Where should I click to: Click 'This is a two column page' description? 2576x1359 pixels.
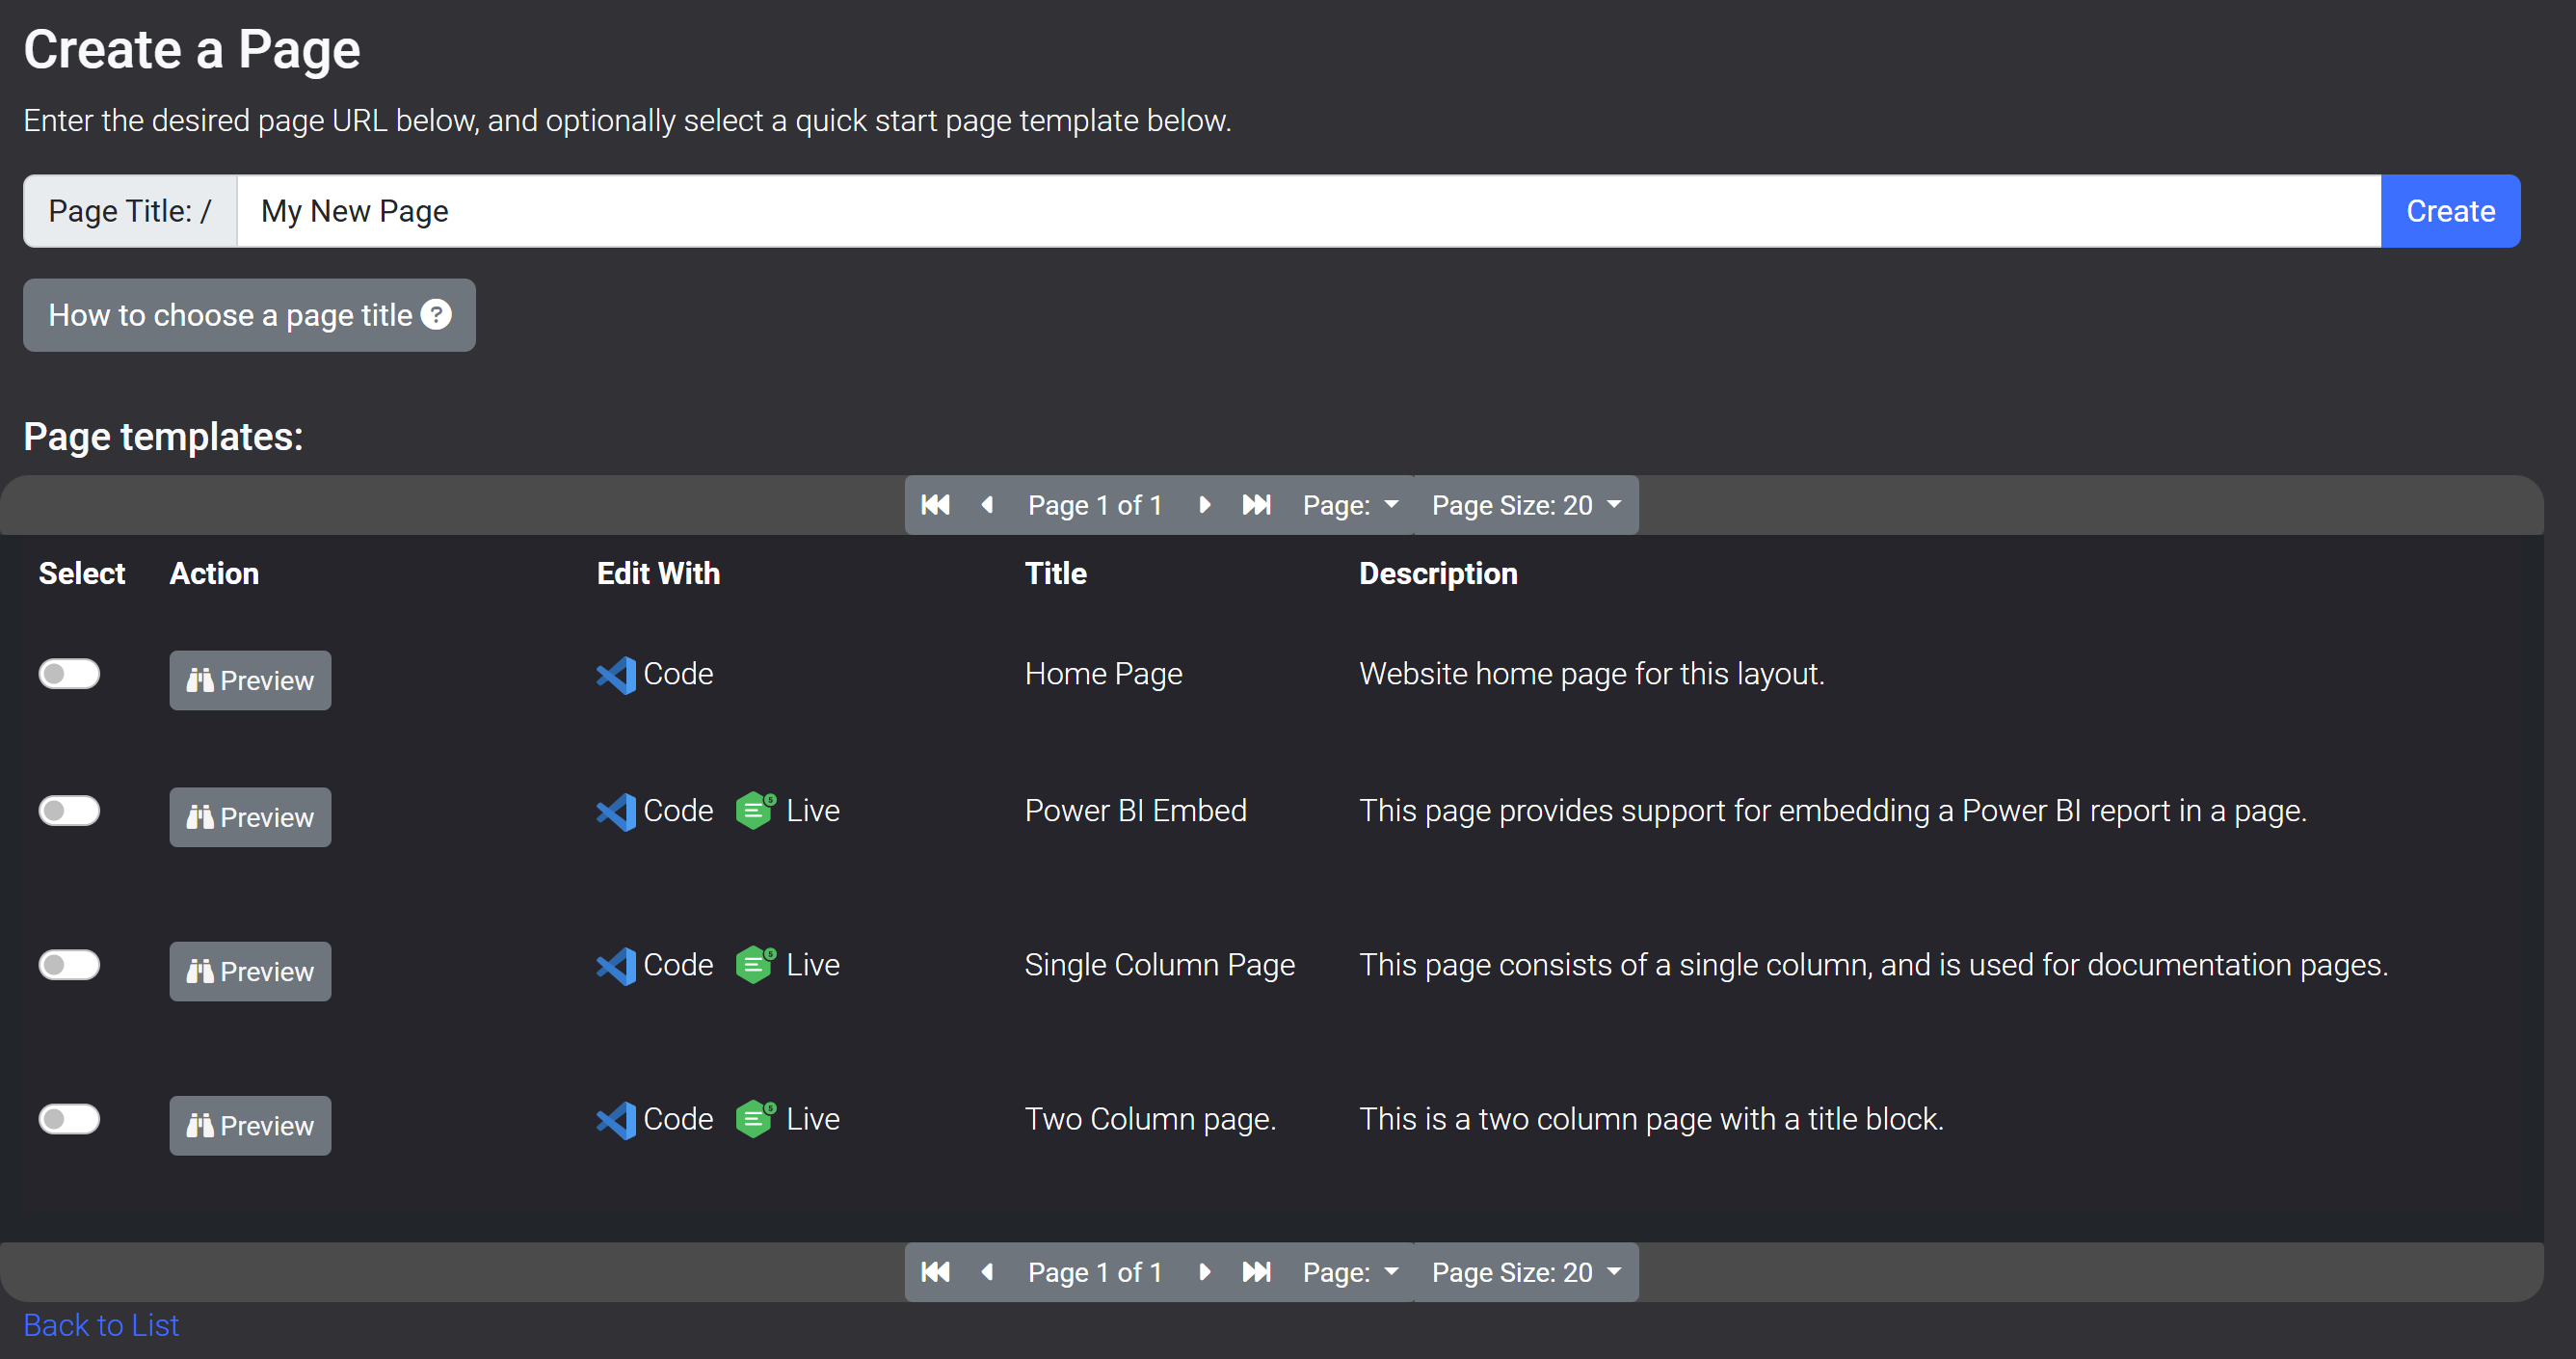pos(1651,1119)
